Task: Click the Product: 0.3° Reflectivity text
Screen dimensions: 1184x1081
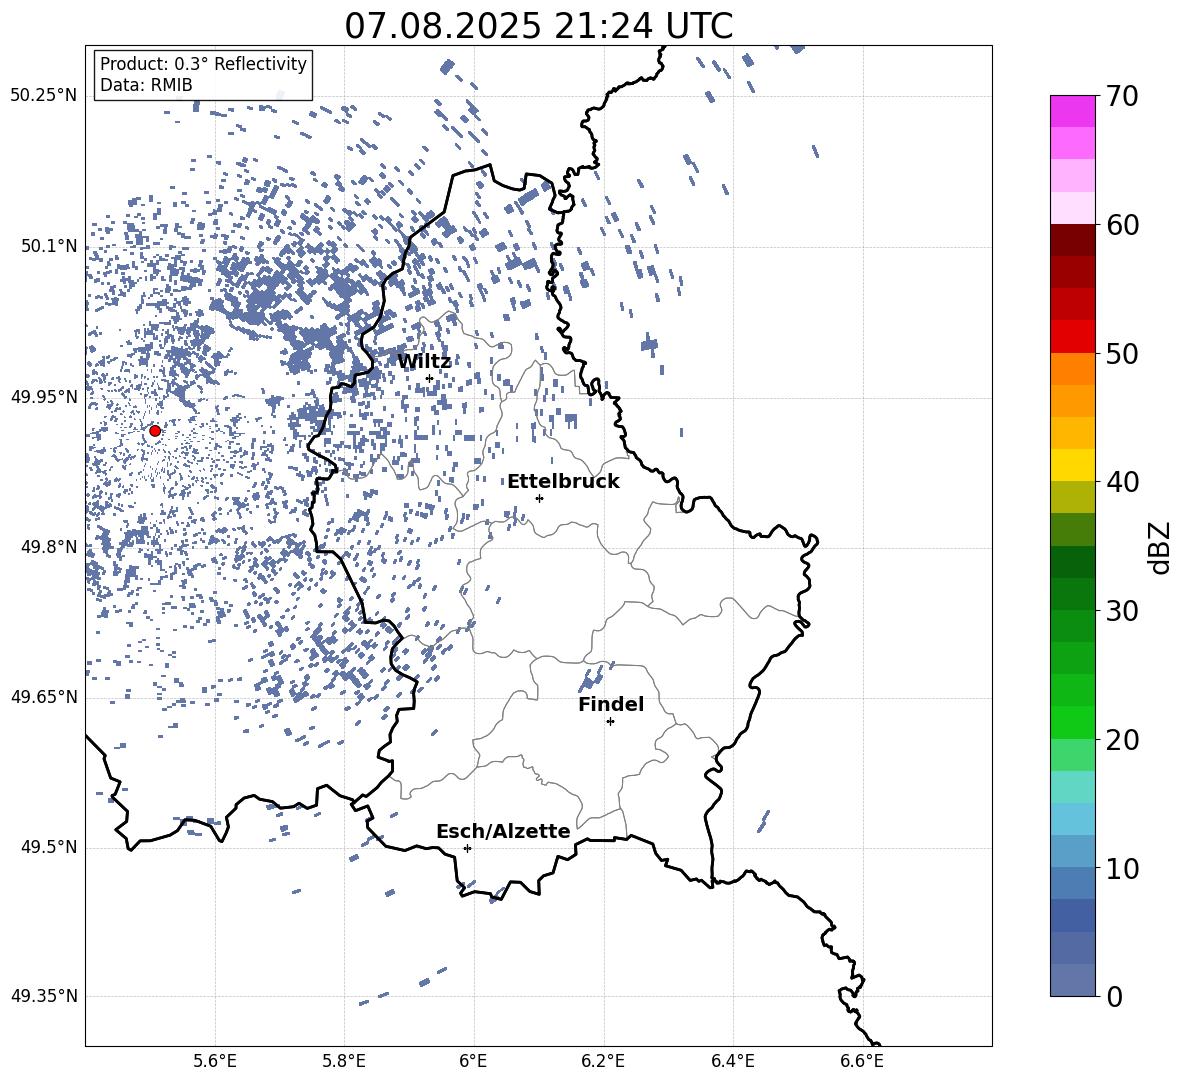Action: (203, 63)
